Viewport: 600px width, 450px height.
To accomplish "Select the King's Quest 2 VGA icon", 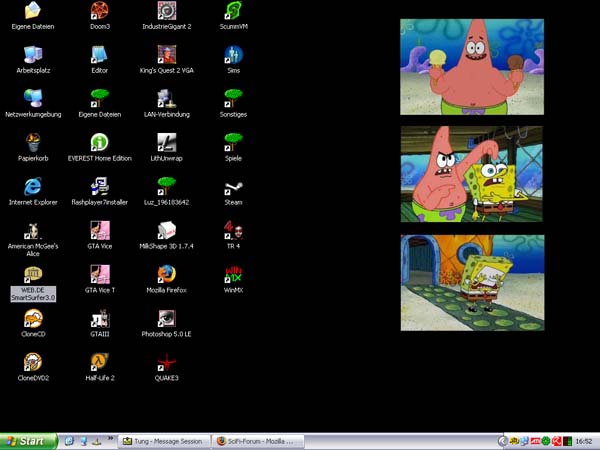I will [x=166, y=55].
